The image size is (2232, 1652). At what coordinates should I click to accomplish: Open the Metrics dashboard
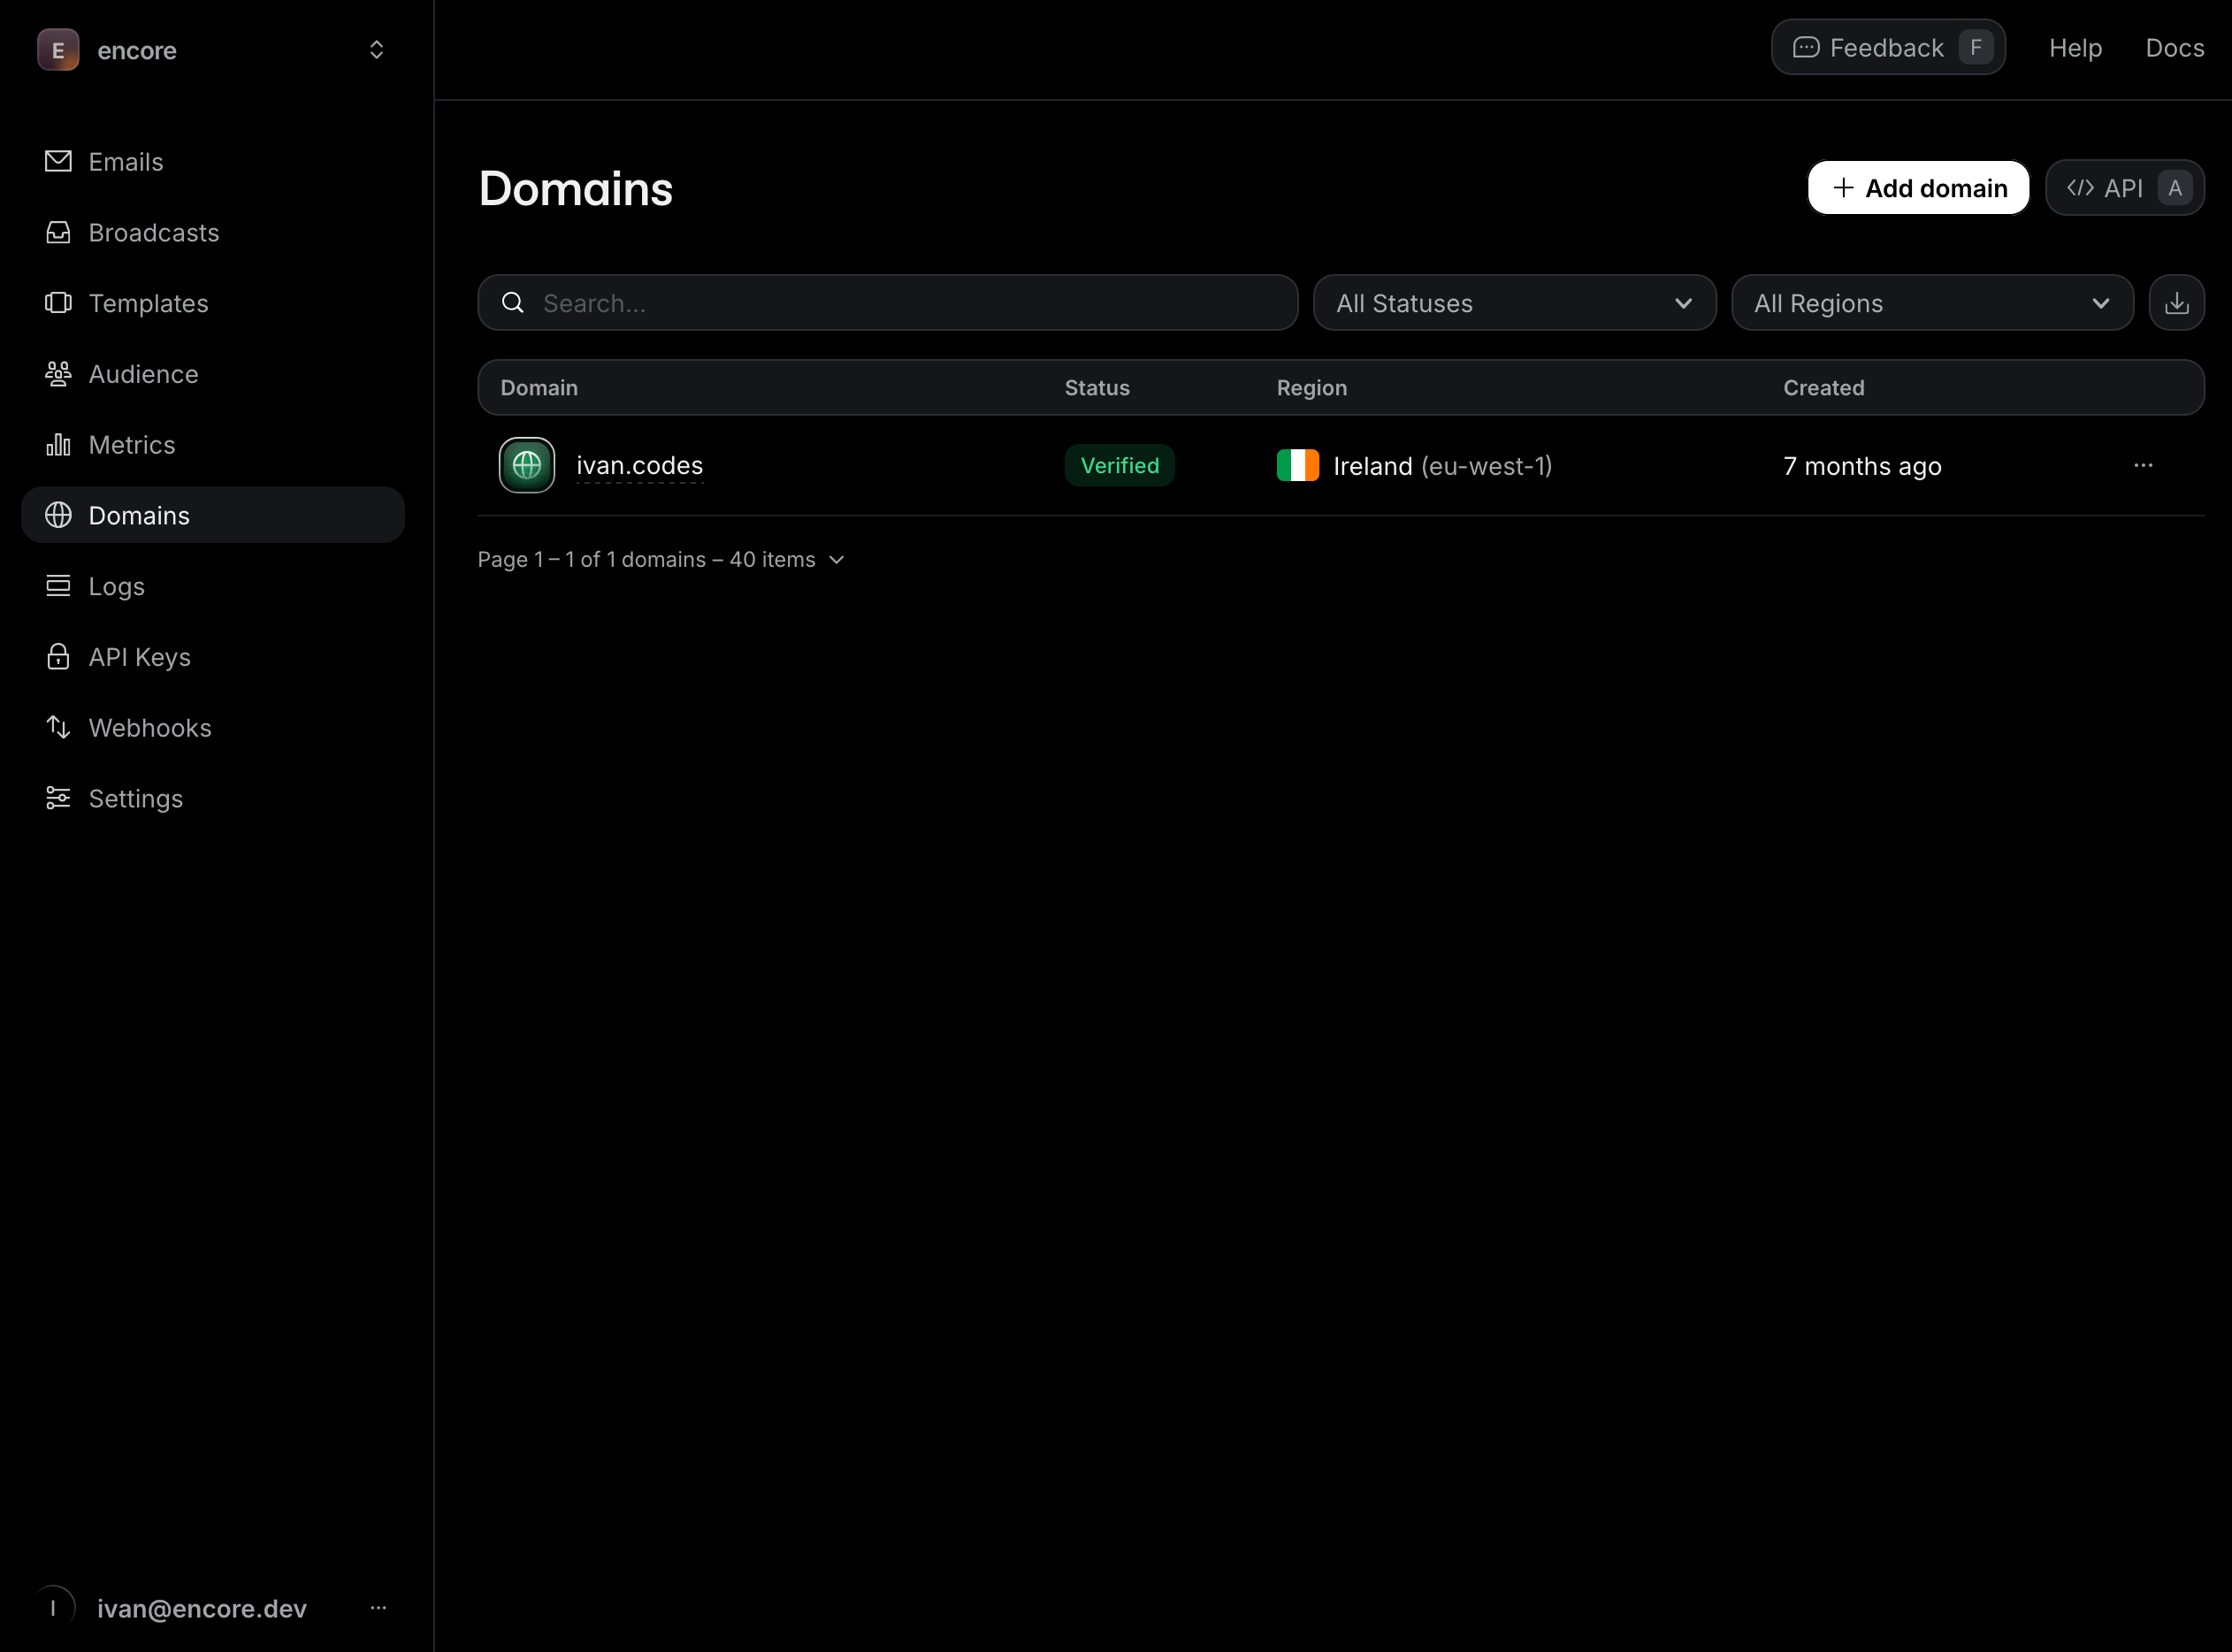coord(131,444)
